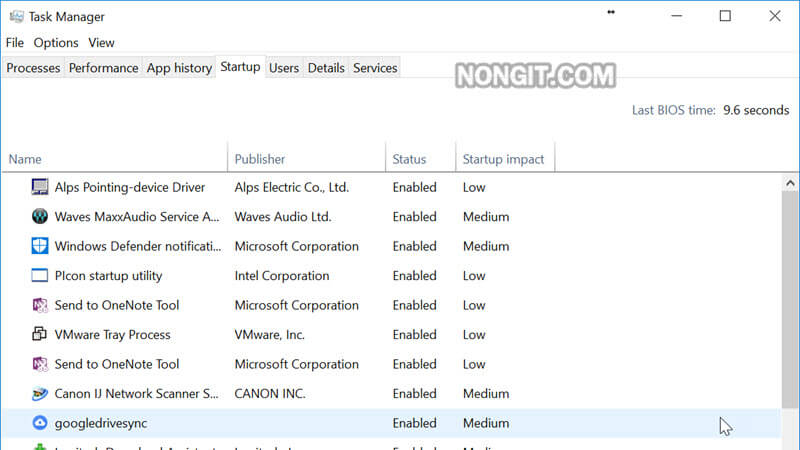
Task: Switch to the Details tab
Action: 326,68
